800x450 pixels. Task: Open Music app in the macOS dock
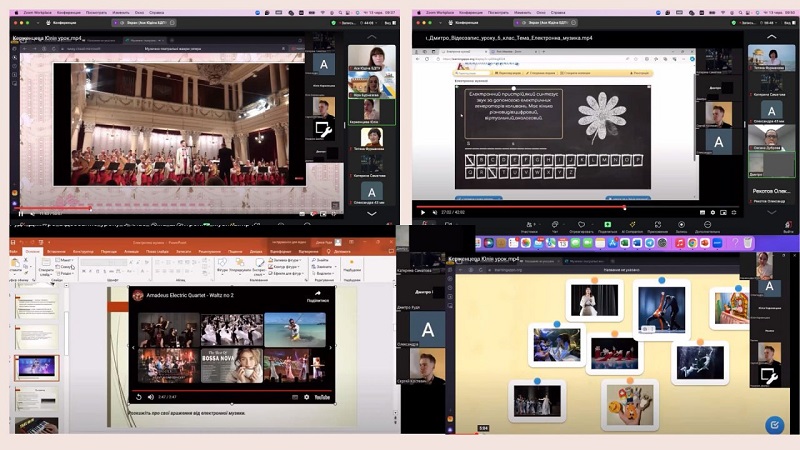click(680, 243)
